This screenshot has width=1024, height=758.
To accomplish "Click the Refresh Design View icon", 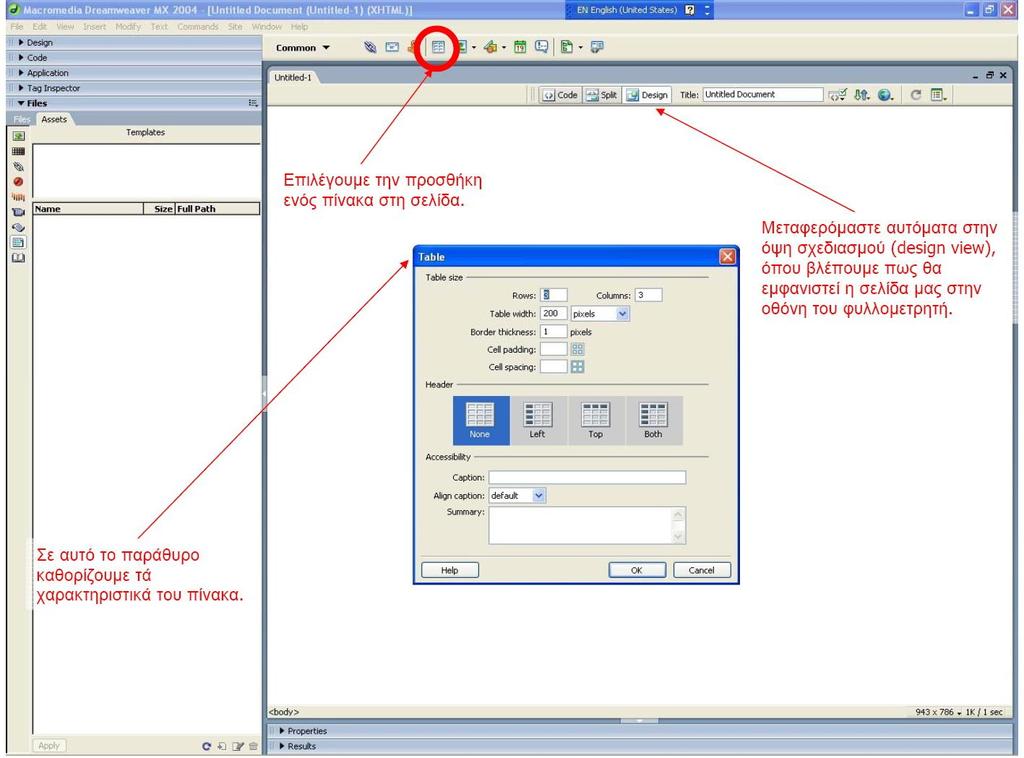I will point(916,95).
